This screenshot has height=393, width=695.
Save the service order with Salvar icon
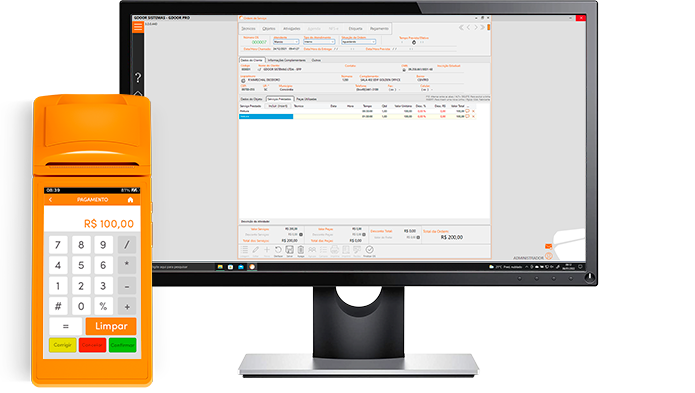[289, 250]
